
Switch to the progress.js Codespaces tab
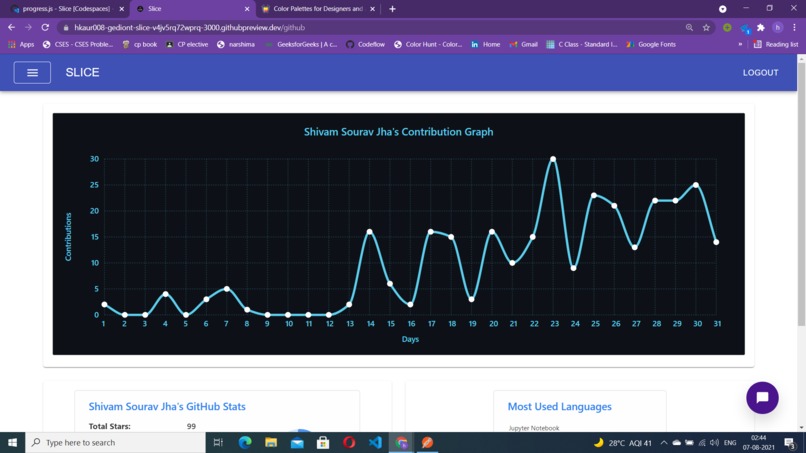click(66, 9)
